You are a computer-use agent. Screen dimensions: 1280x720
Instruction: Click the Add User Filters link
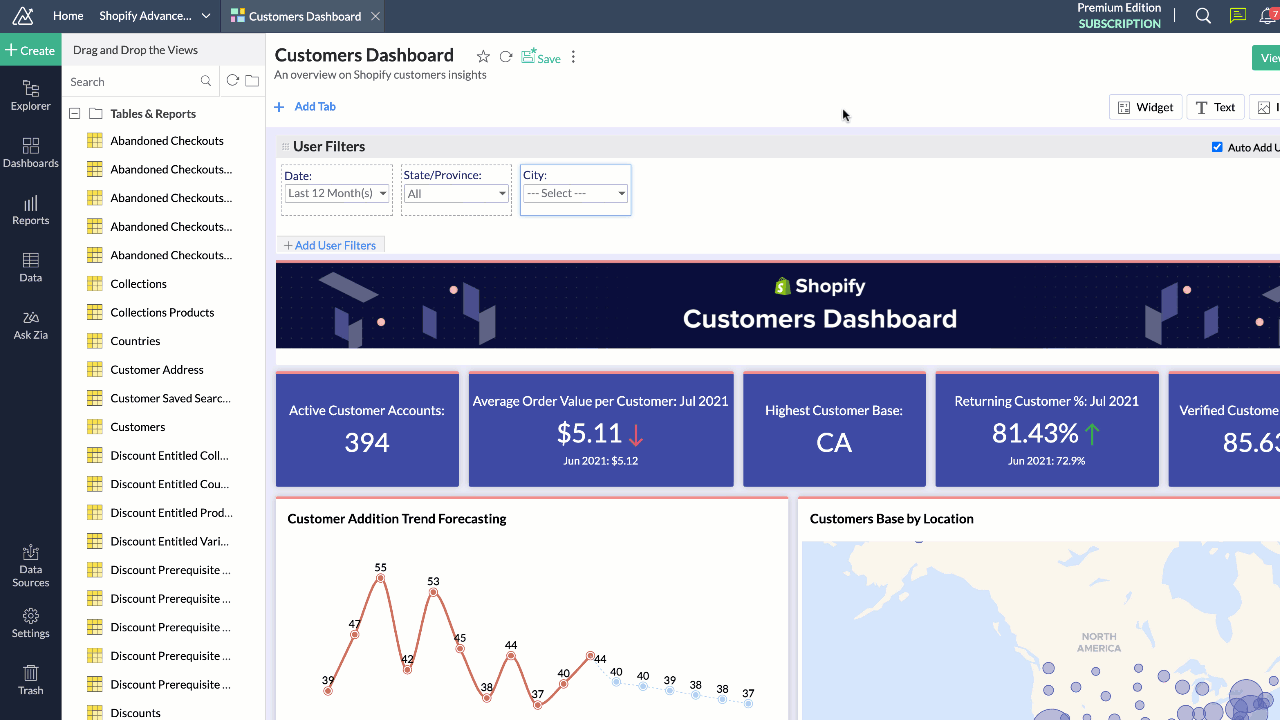click(330, 246)
